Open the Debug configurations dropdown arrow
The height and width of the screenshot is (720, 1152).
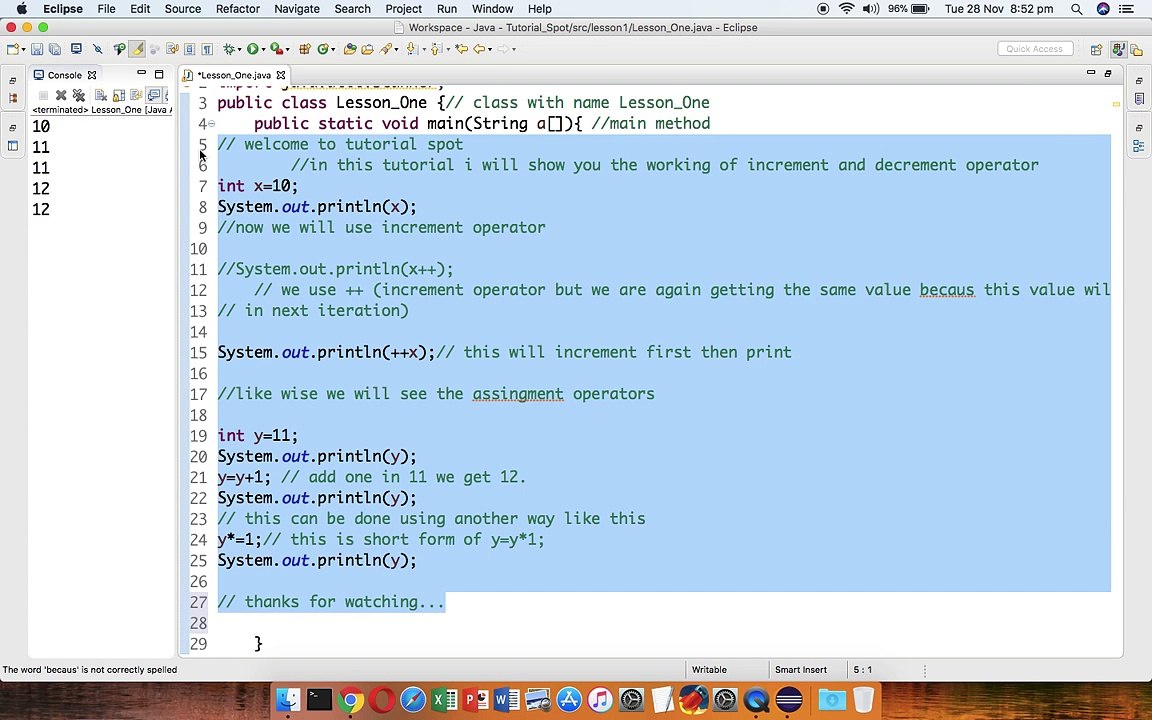point(240,49)
